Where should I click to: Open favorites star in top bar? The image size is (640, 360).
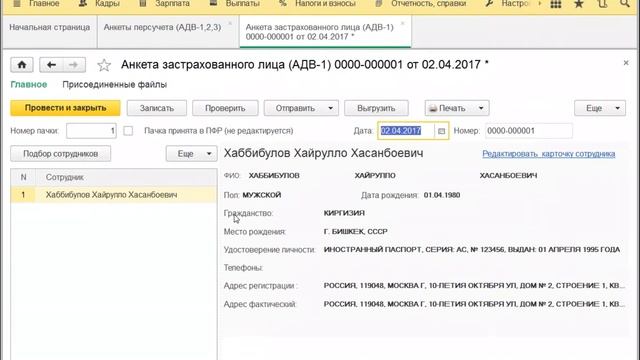(579, 4)
